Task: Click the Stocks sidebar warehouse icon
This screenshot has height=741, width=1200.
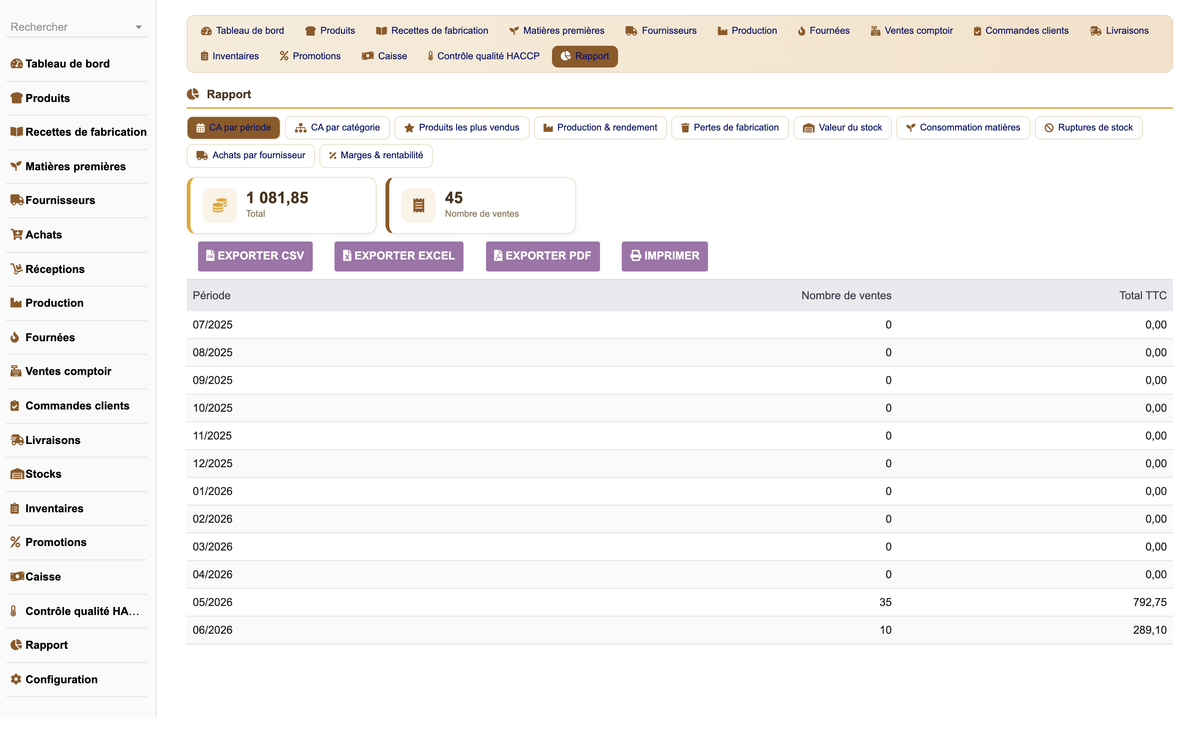Action: pyautogui.click(x=17, y=474)
